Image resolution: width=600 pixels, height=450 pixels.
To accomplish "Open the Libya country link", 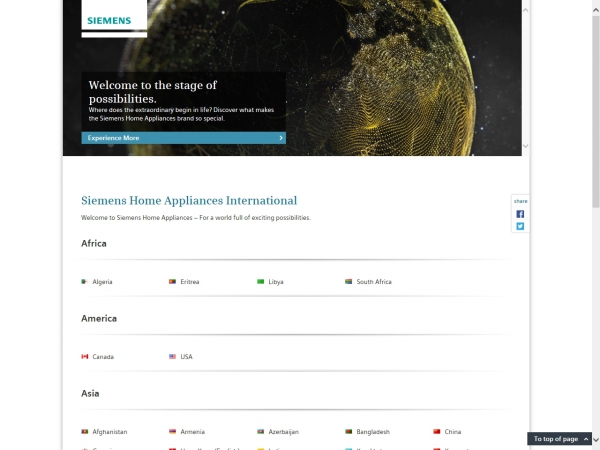I will (276, 282).
